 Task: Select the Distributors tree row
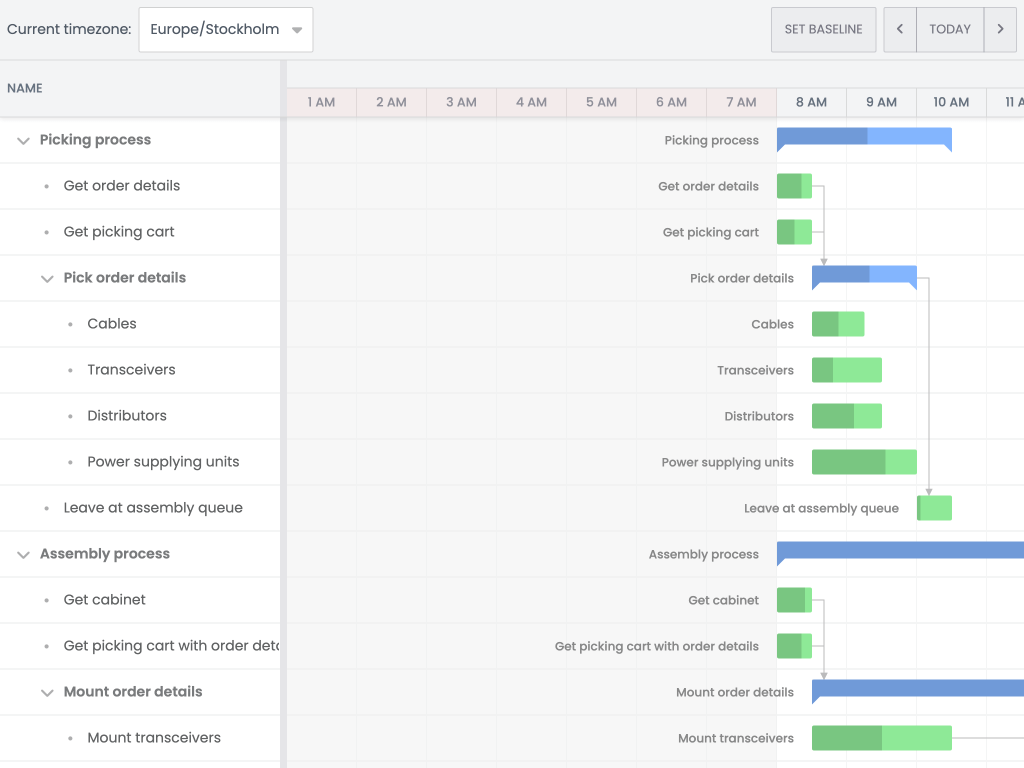tap(140, 416)
